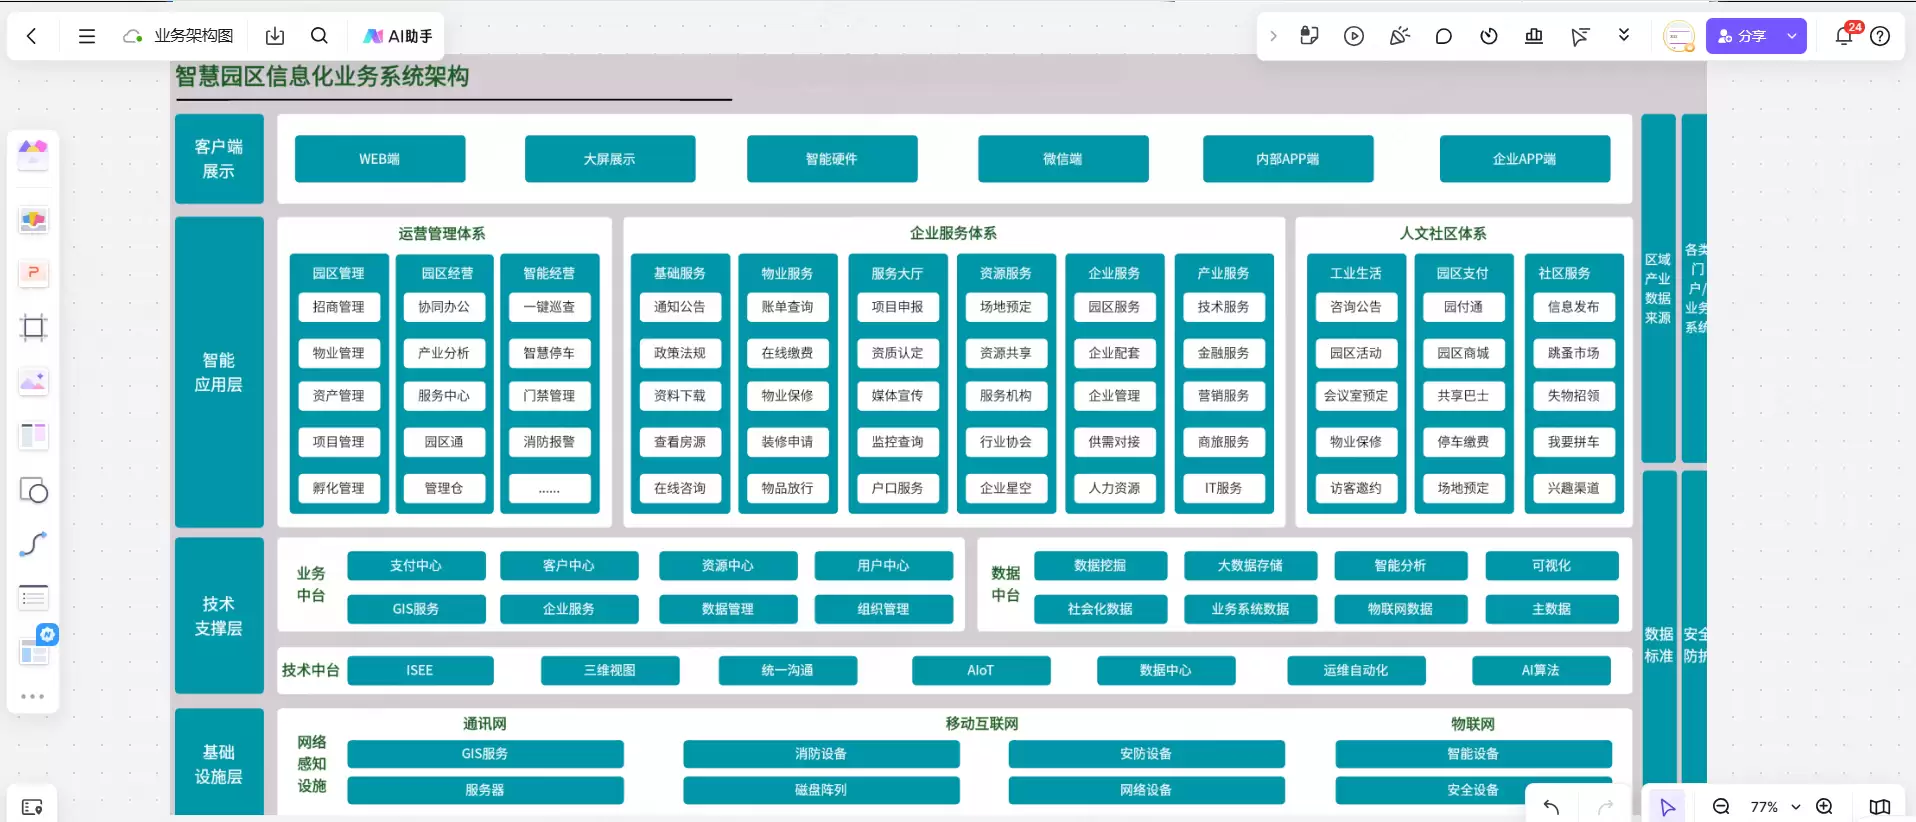Select the WEB端 box in diagram
This screenshot has width=1916, height=822.
380,159
